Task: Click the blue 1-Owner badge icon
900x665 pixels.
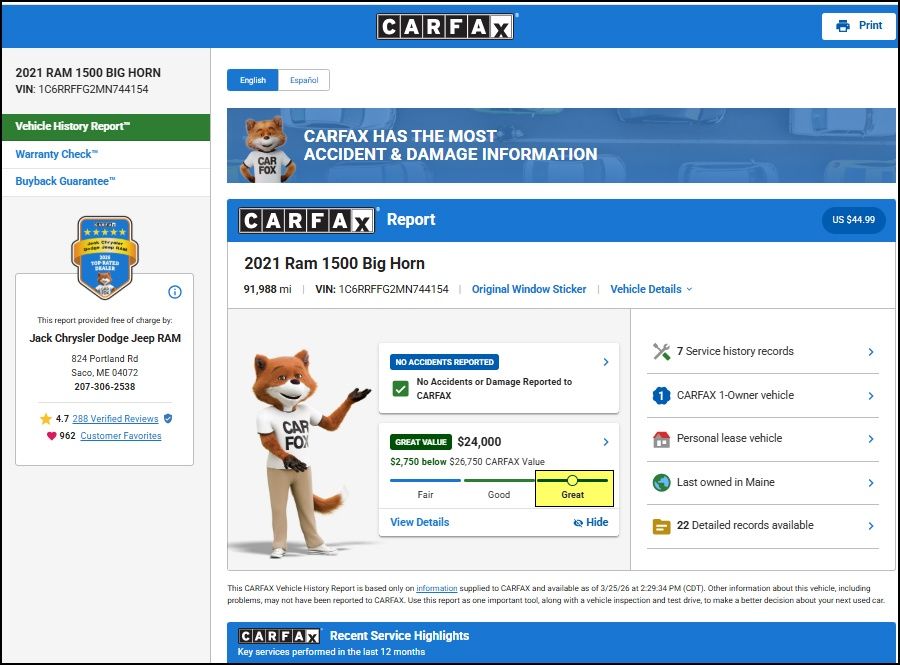Action: tap(661, 396)
